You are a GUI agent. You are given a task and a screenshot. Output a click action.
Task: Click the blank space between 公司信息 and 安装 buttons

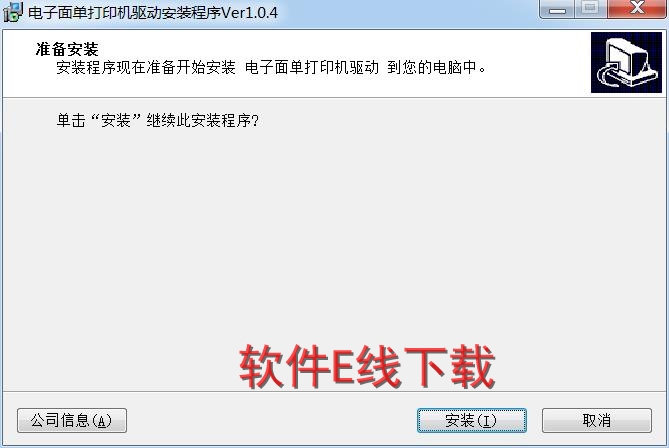[x=272, y=421]
